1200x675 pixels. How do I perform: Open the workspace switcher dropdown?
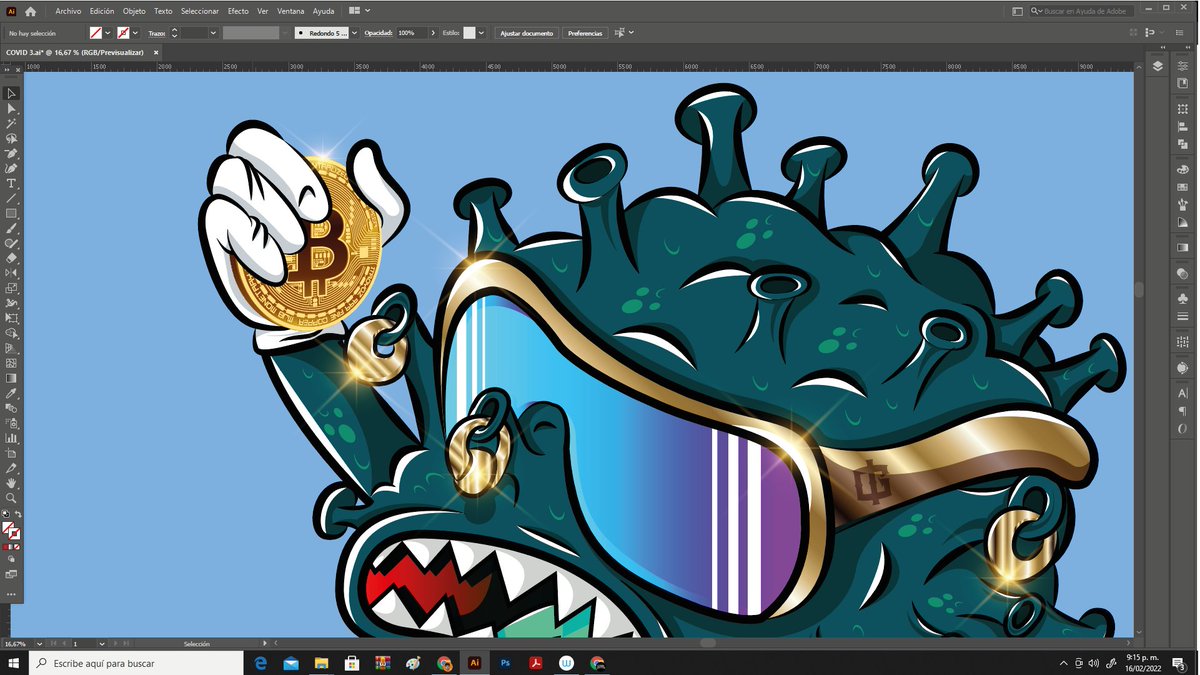point(1016,11)
